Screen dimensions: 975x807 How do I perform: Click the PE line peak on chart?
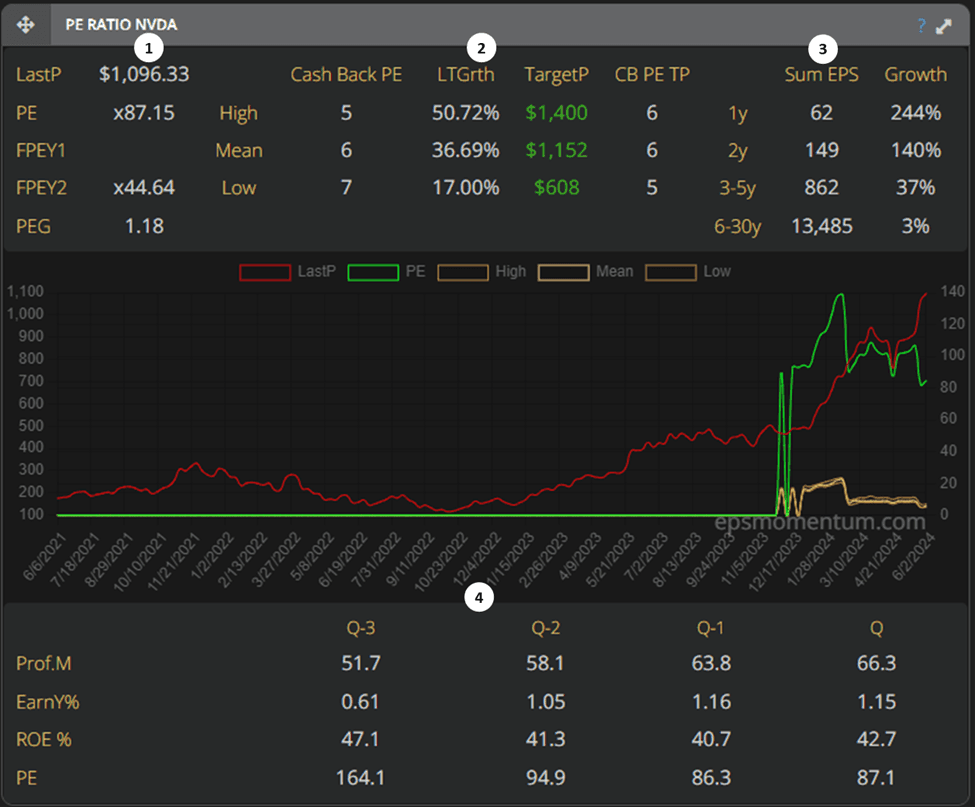pos(841,295)
